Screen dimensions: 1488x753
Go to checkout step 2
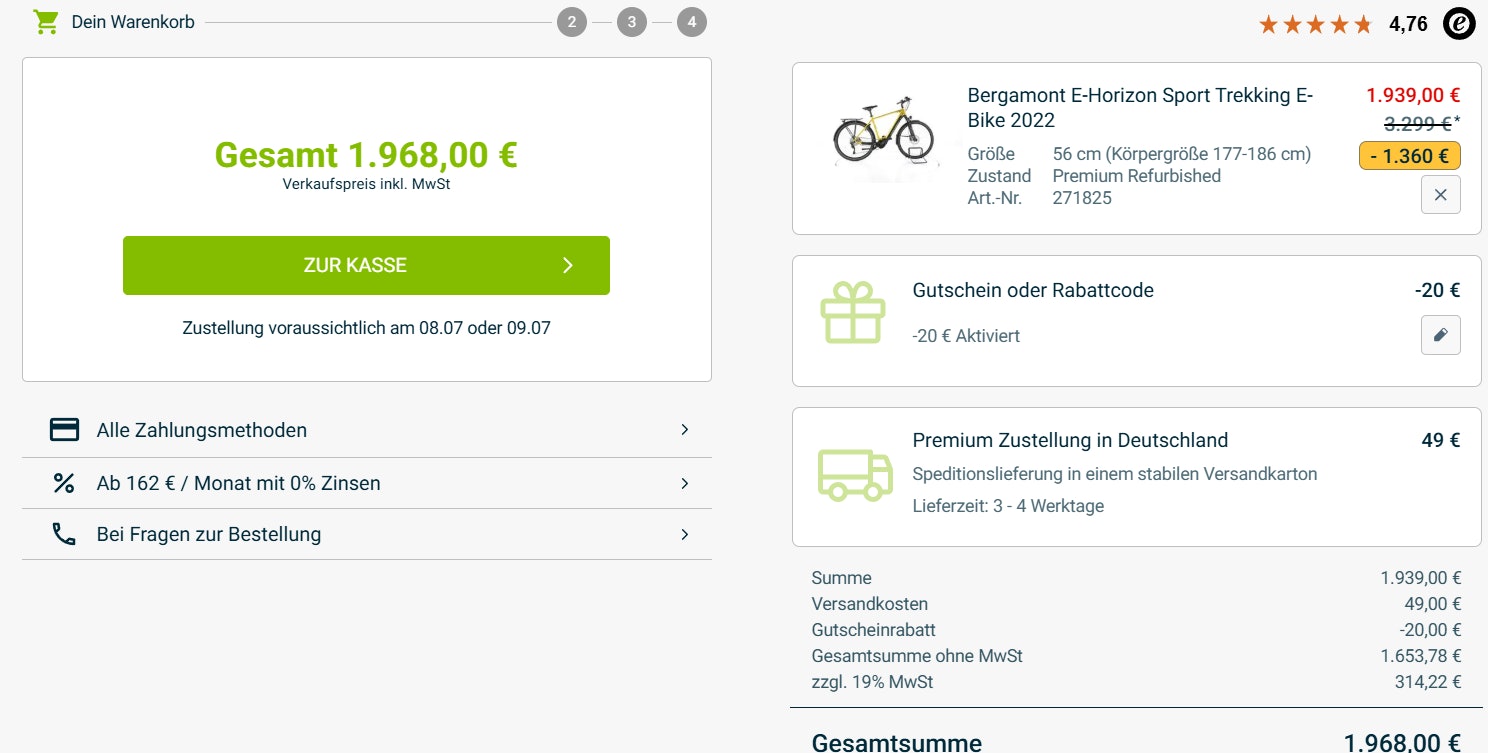coord(572,21)
